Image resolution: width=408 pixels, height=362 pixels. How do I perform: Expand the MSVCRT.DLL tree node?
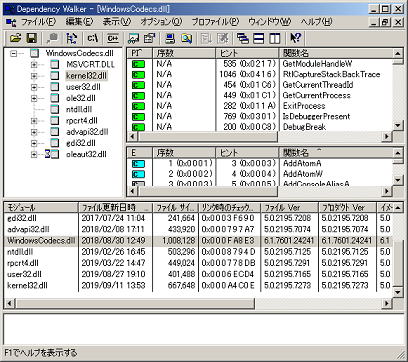34,64
